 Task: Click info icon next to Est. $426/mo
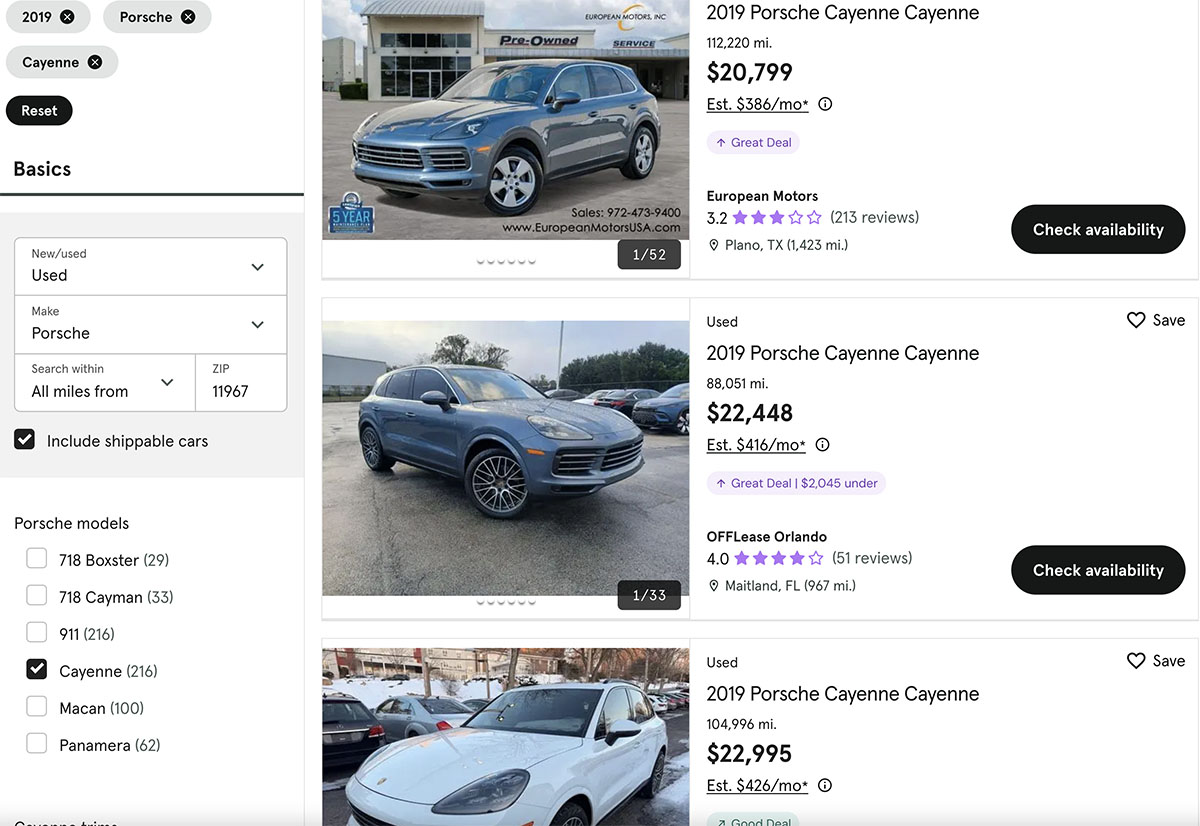[x=825, y=785]
